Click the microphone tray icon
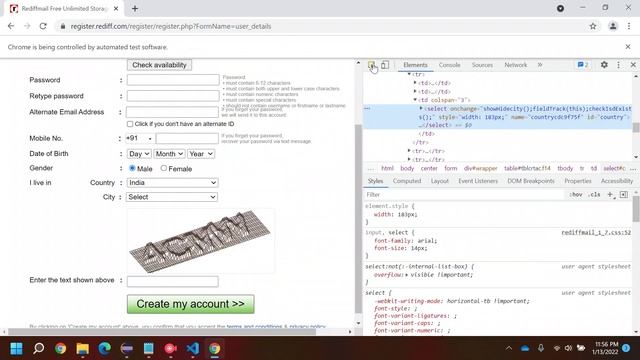The width and height of the screenshot is (640, 360). (x=541, y=348)
